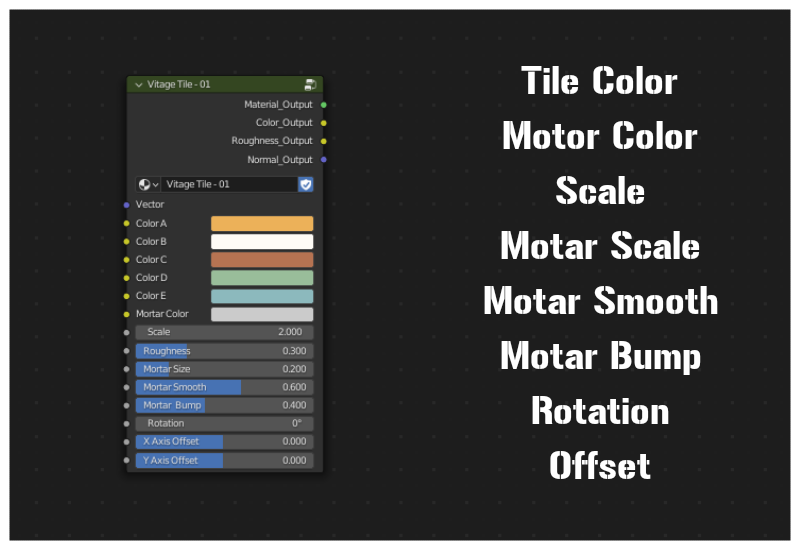Click the 'Tile Color' heading text
Screen dimensions: 800x550
point(599,81)
